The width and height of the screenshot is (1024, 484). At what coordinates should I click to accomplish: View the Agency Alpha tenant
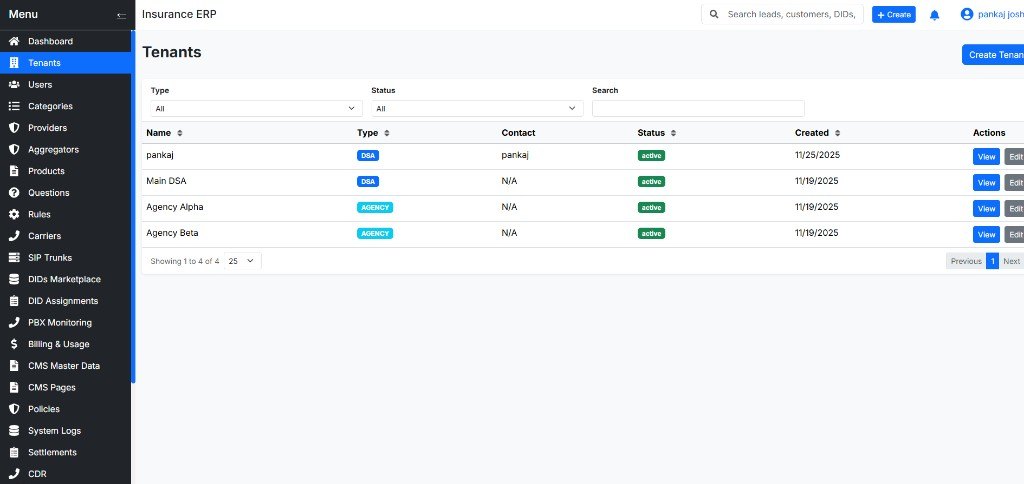[x=986, y=208]
